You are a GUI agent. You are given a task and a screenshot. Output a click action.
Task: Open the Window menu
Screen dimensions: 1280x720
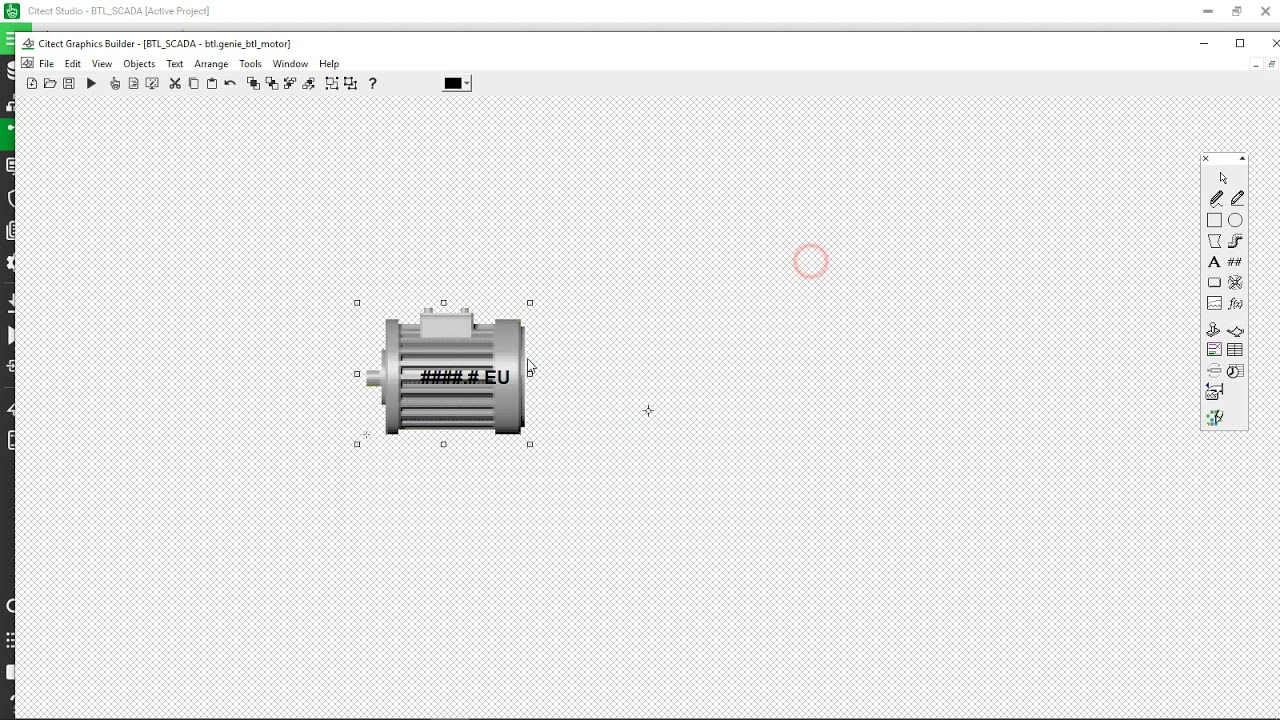pos(290,64)
